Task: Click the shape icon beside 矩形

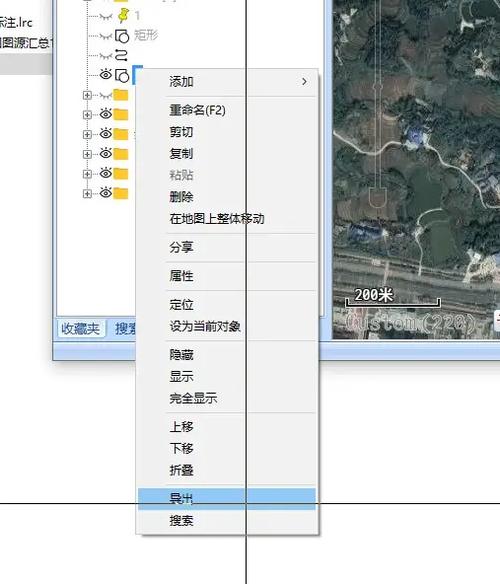Action: tap(122, 36)
